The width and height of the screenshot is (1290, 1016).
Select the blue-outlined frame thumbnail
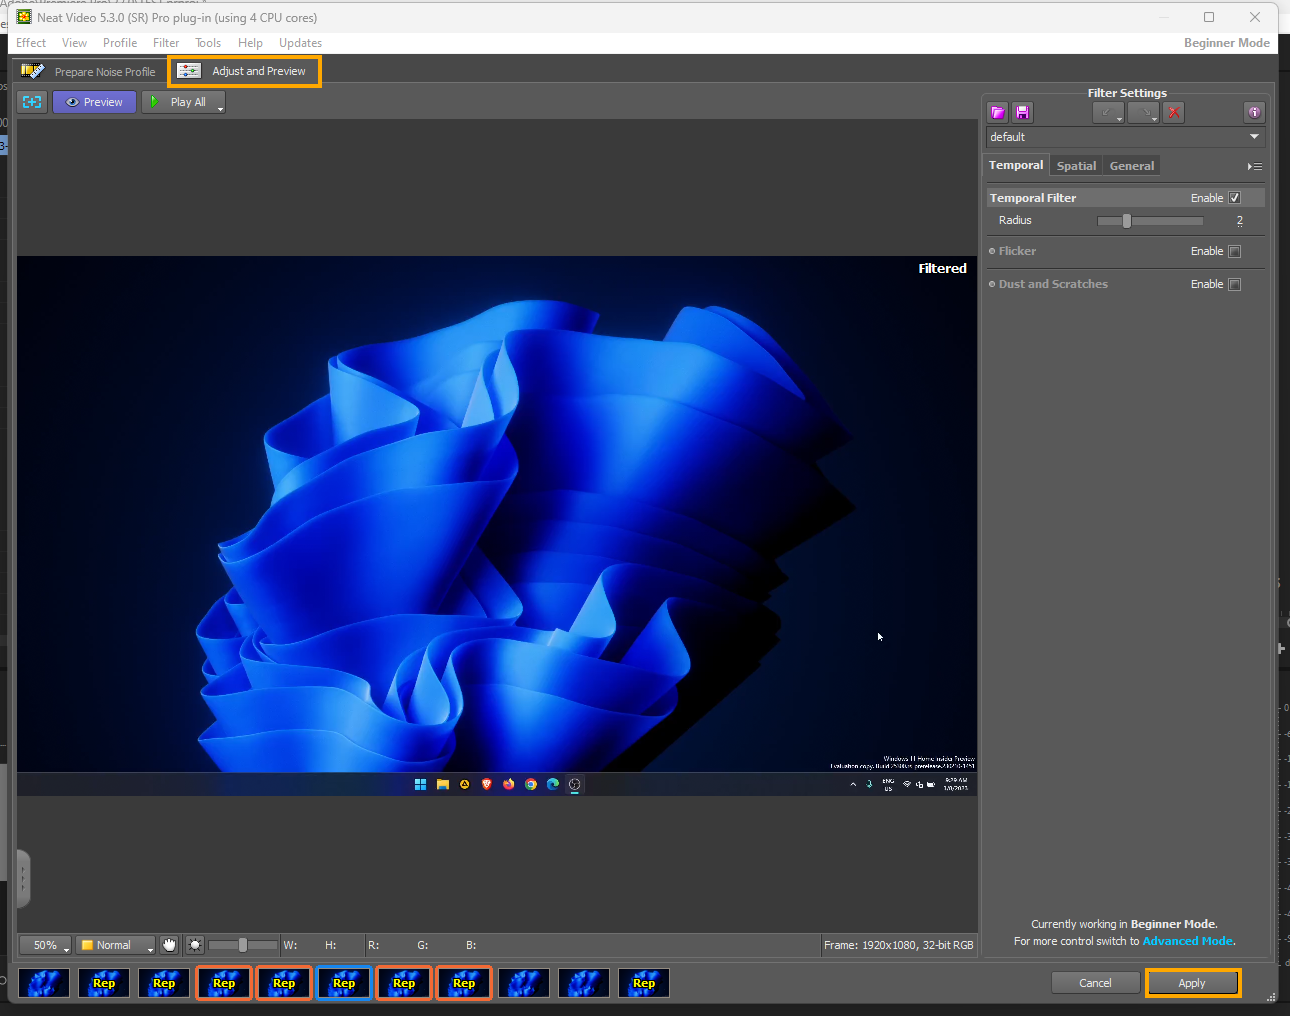tap(344, 983)
